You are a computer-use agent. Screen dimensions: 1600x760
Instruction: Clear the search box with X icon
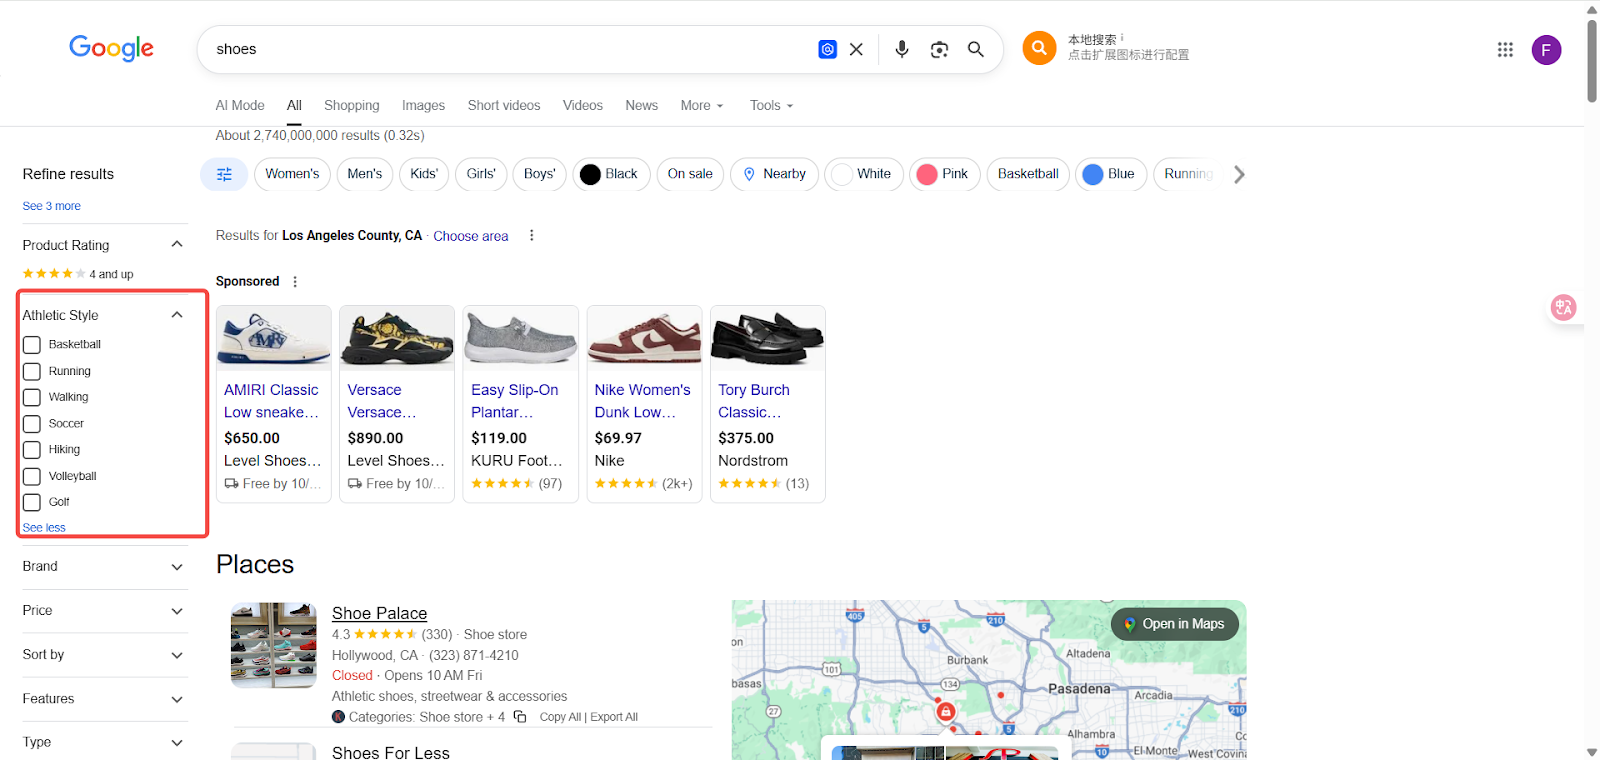pyautogui.click(x=856, y=50)
